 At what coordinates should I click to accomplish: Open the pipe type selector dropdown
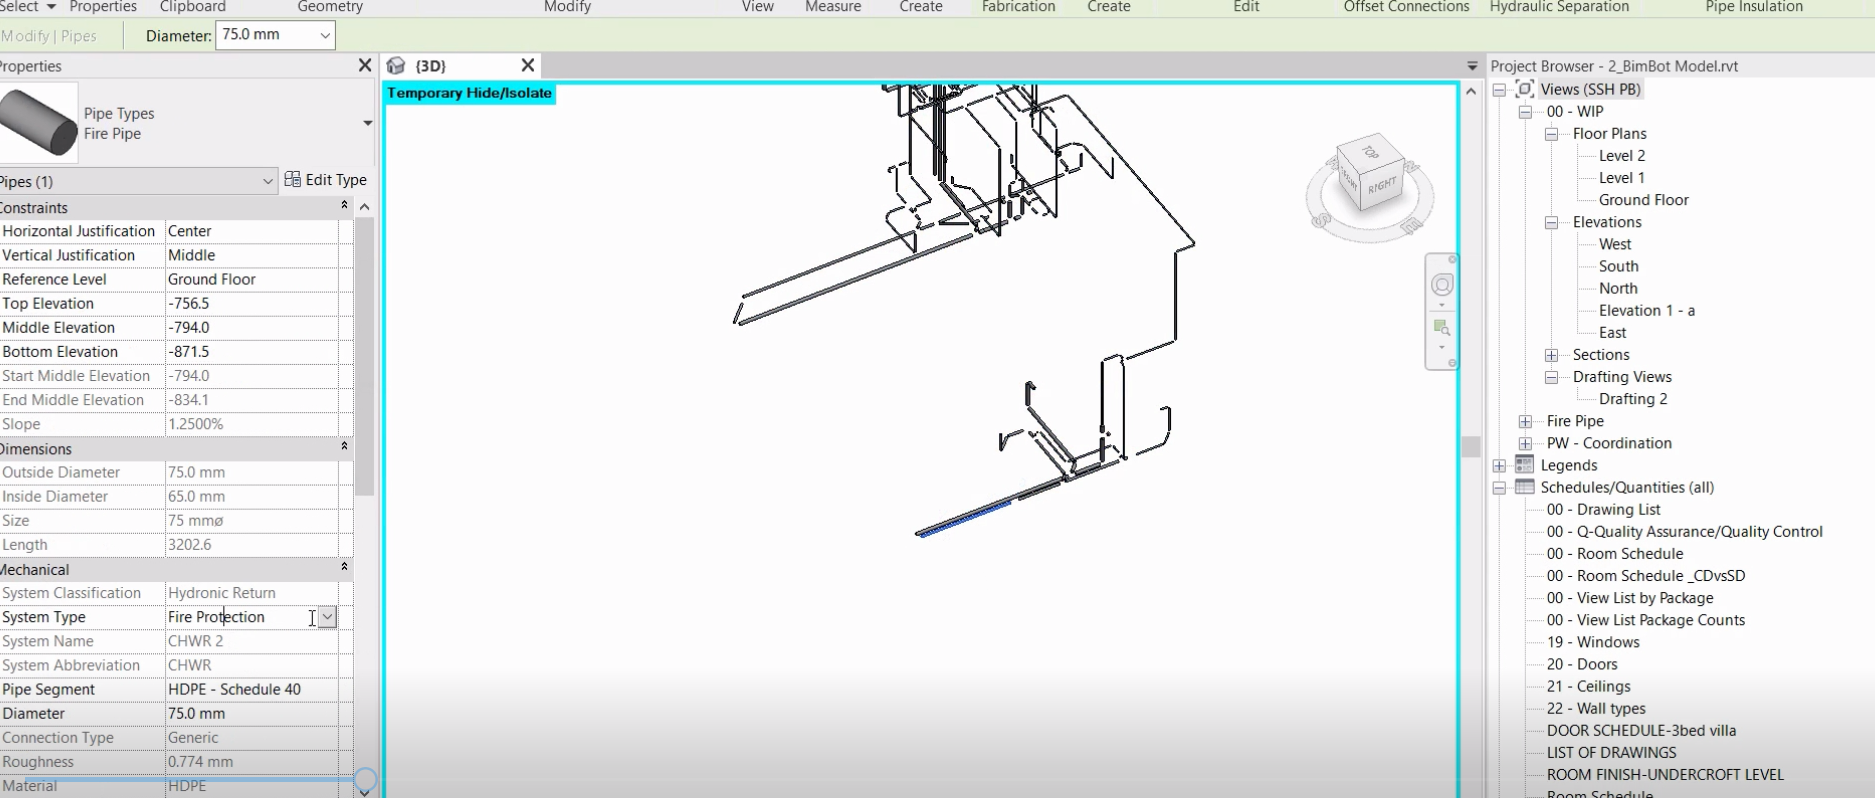367,123
